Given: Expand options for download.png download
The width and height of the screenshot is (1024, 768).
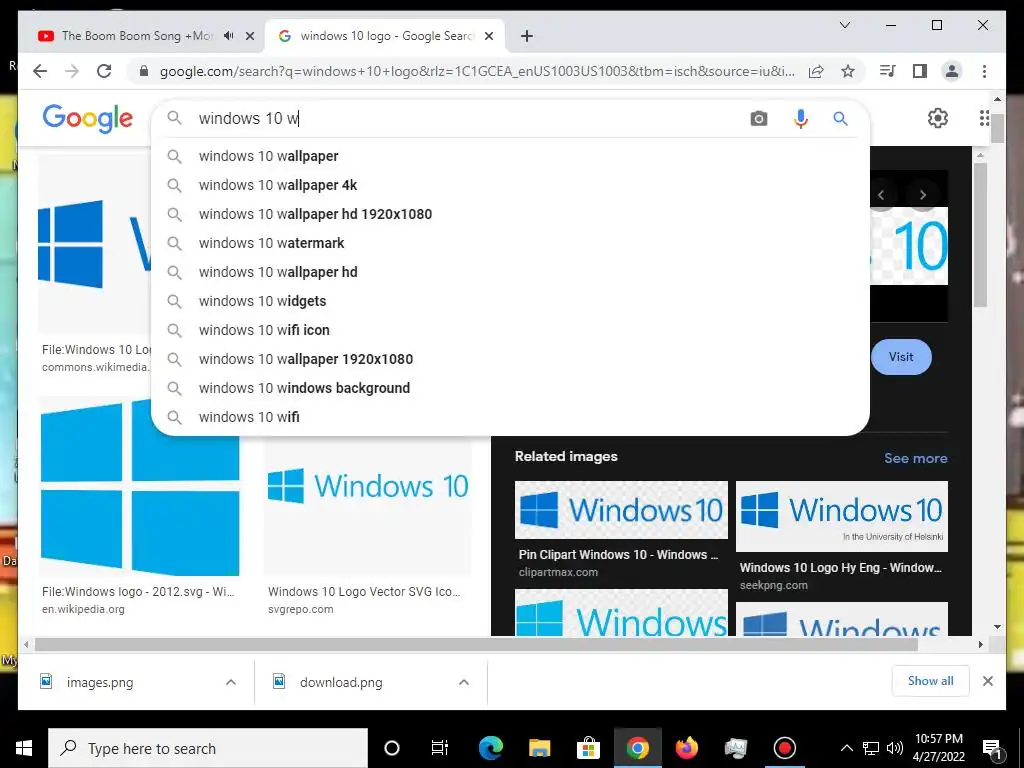Looking at the screenshot, I should pos(464,682).
